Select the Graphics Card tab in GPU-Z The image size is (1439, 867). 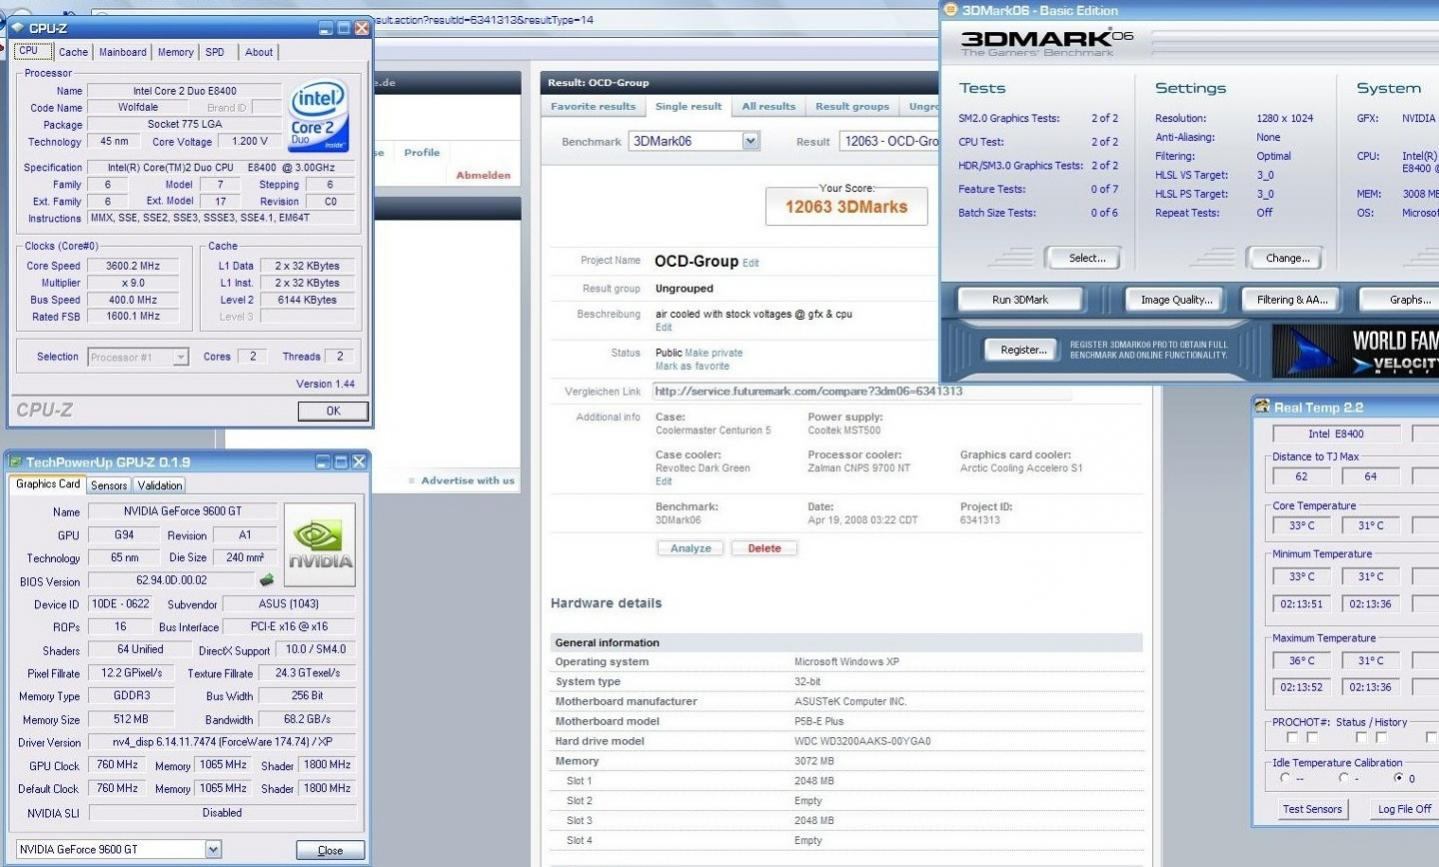click(48, 484)
